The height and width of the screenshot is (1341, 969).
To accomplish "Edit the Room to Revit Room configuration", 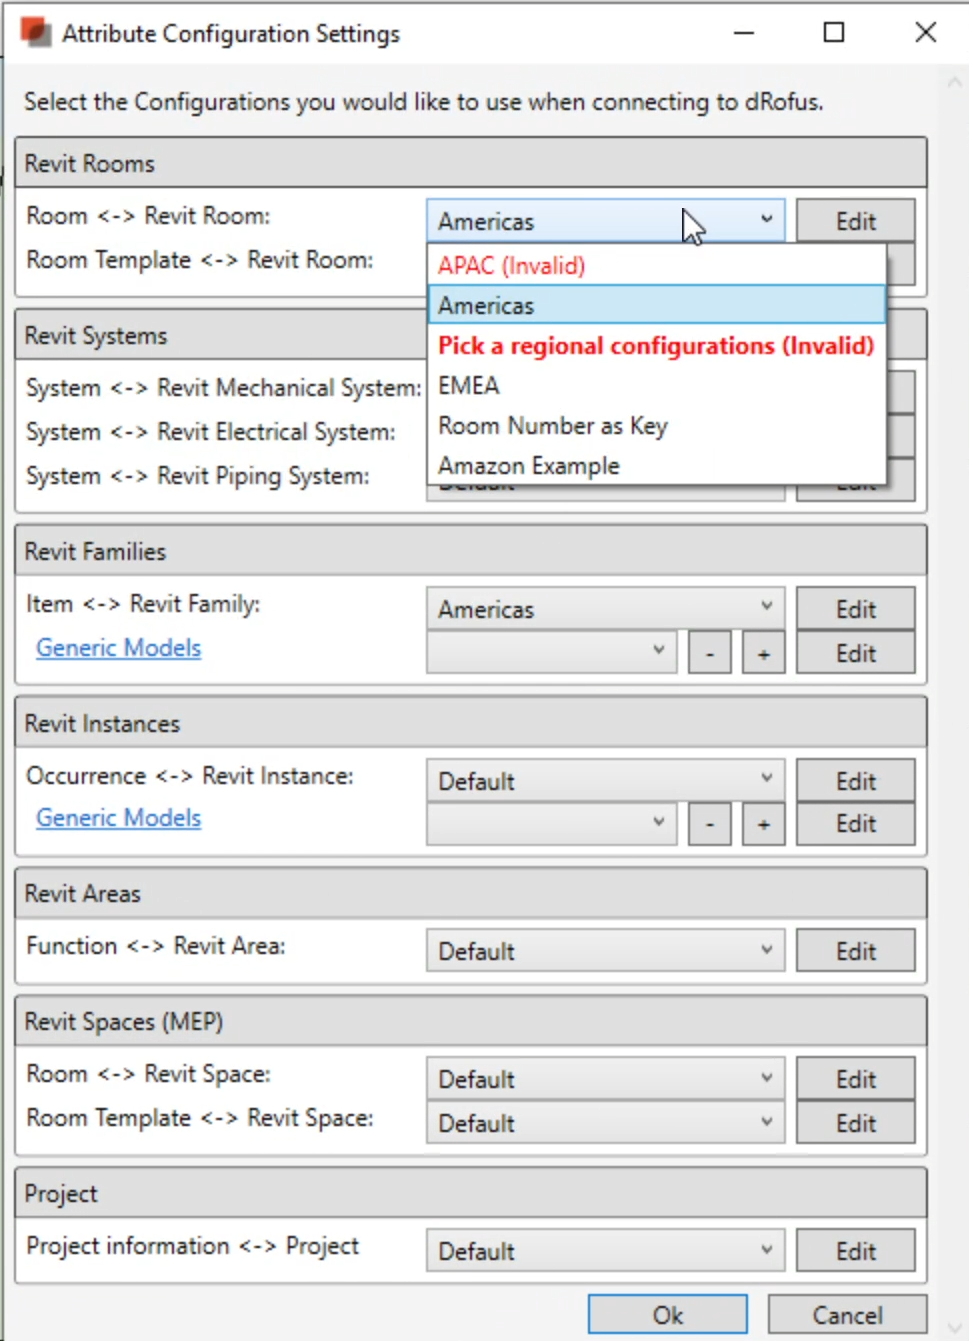I will 855,221.
